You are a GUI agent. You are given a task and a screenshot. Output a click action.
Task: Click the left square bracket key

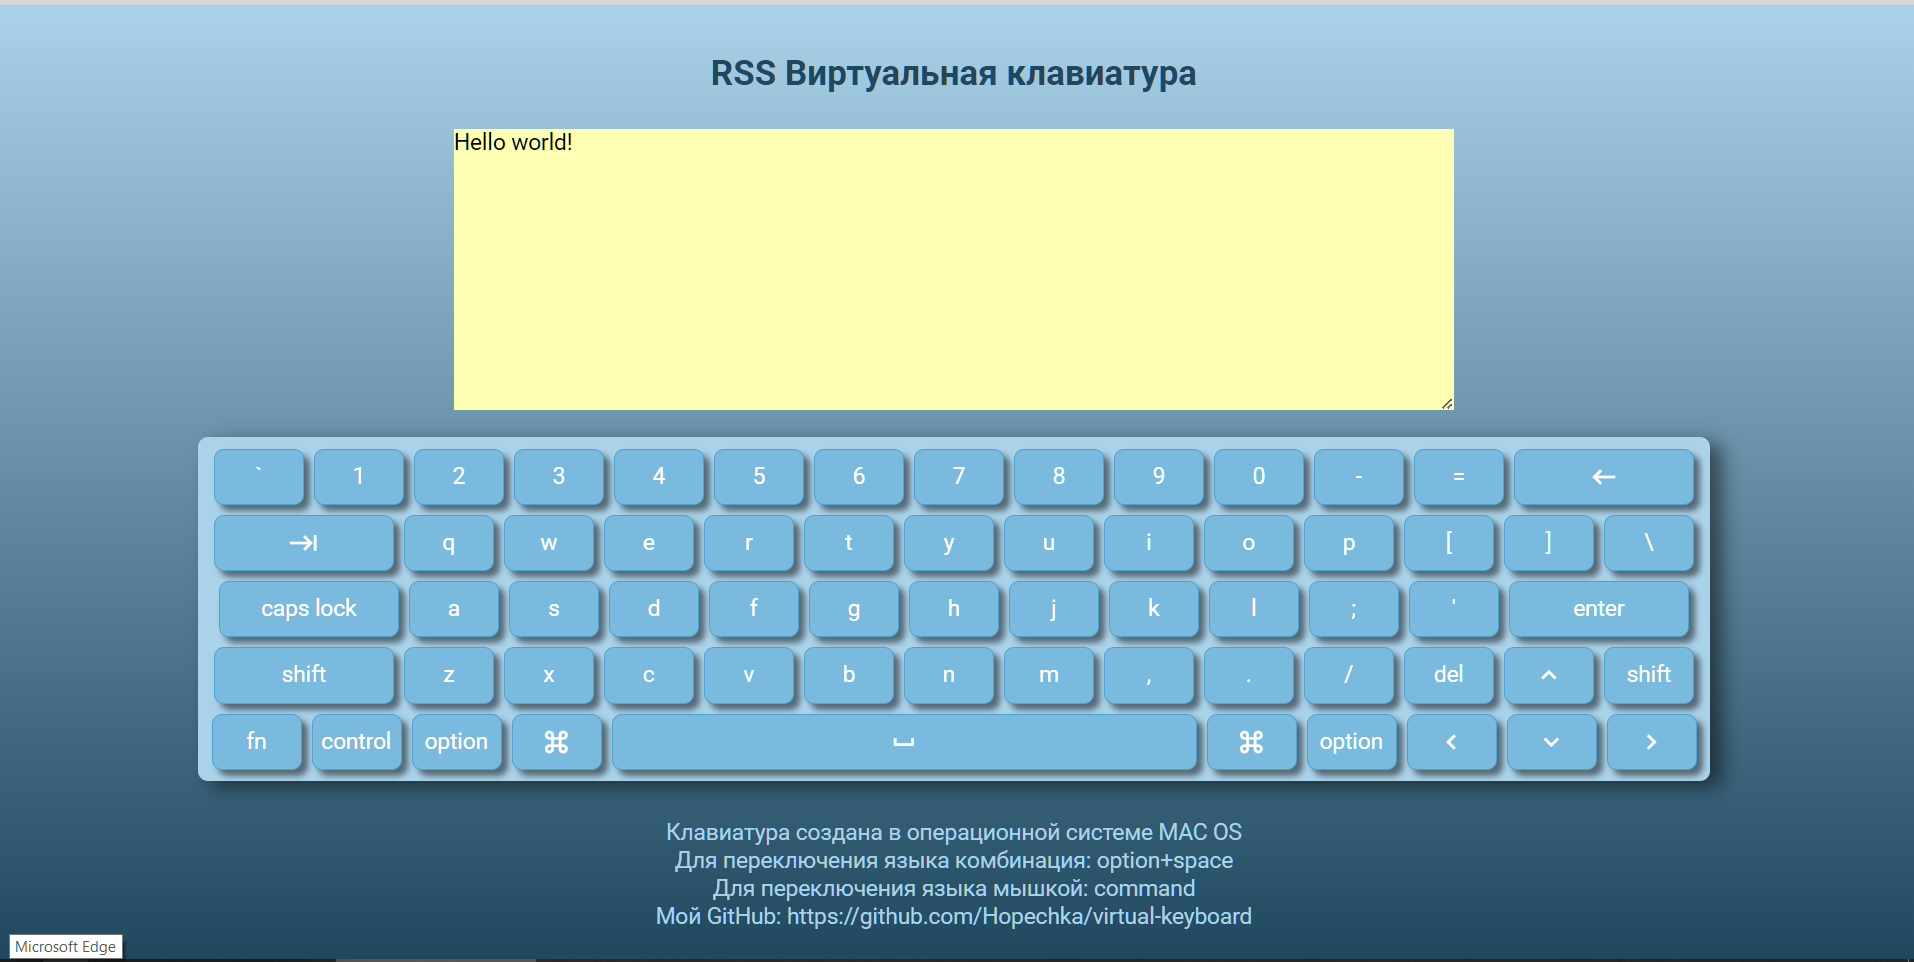[x=1448, y=543]
